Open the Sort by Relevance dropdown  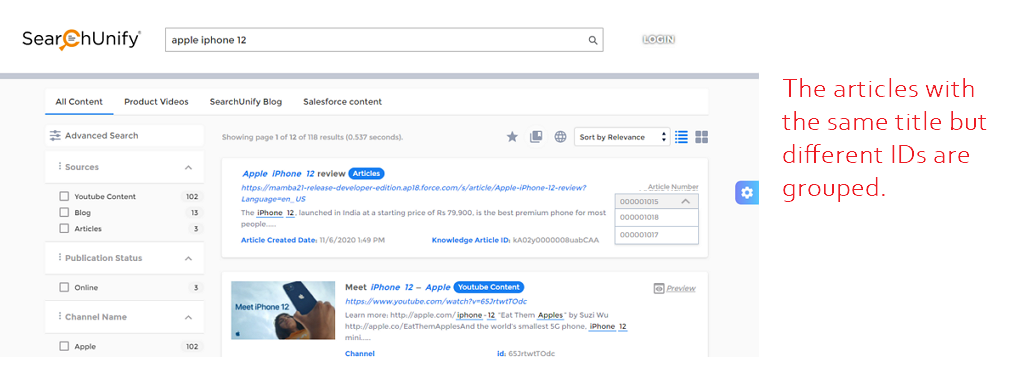pos(622,137)
